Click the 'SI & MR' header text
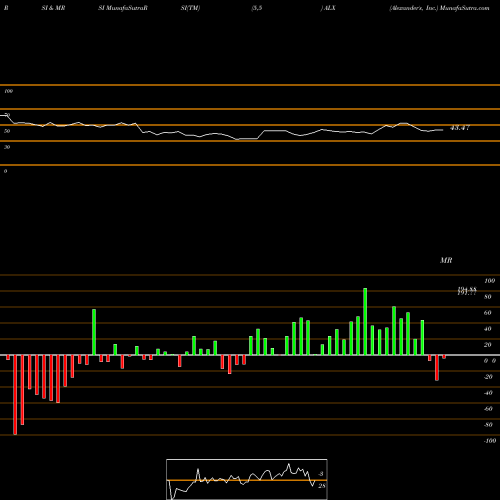The height and width of the screenshot is (500, 500). [53, 8]
